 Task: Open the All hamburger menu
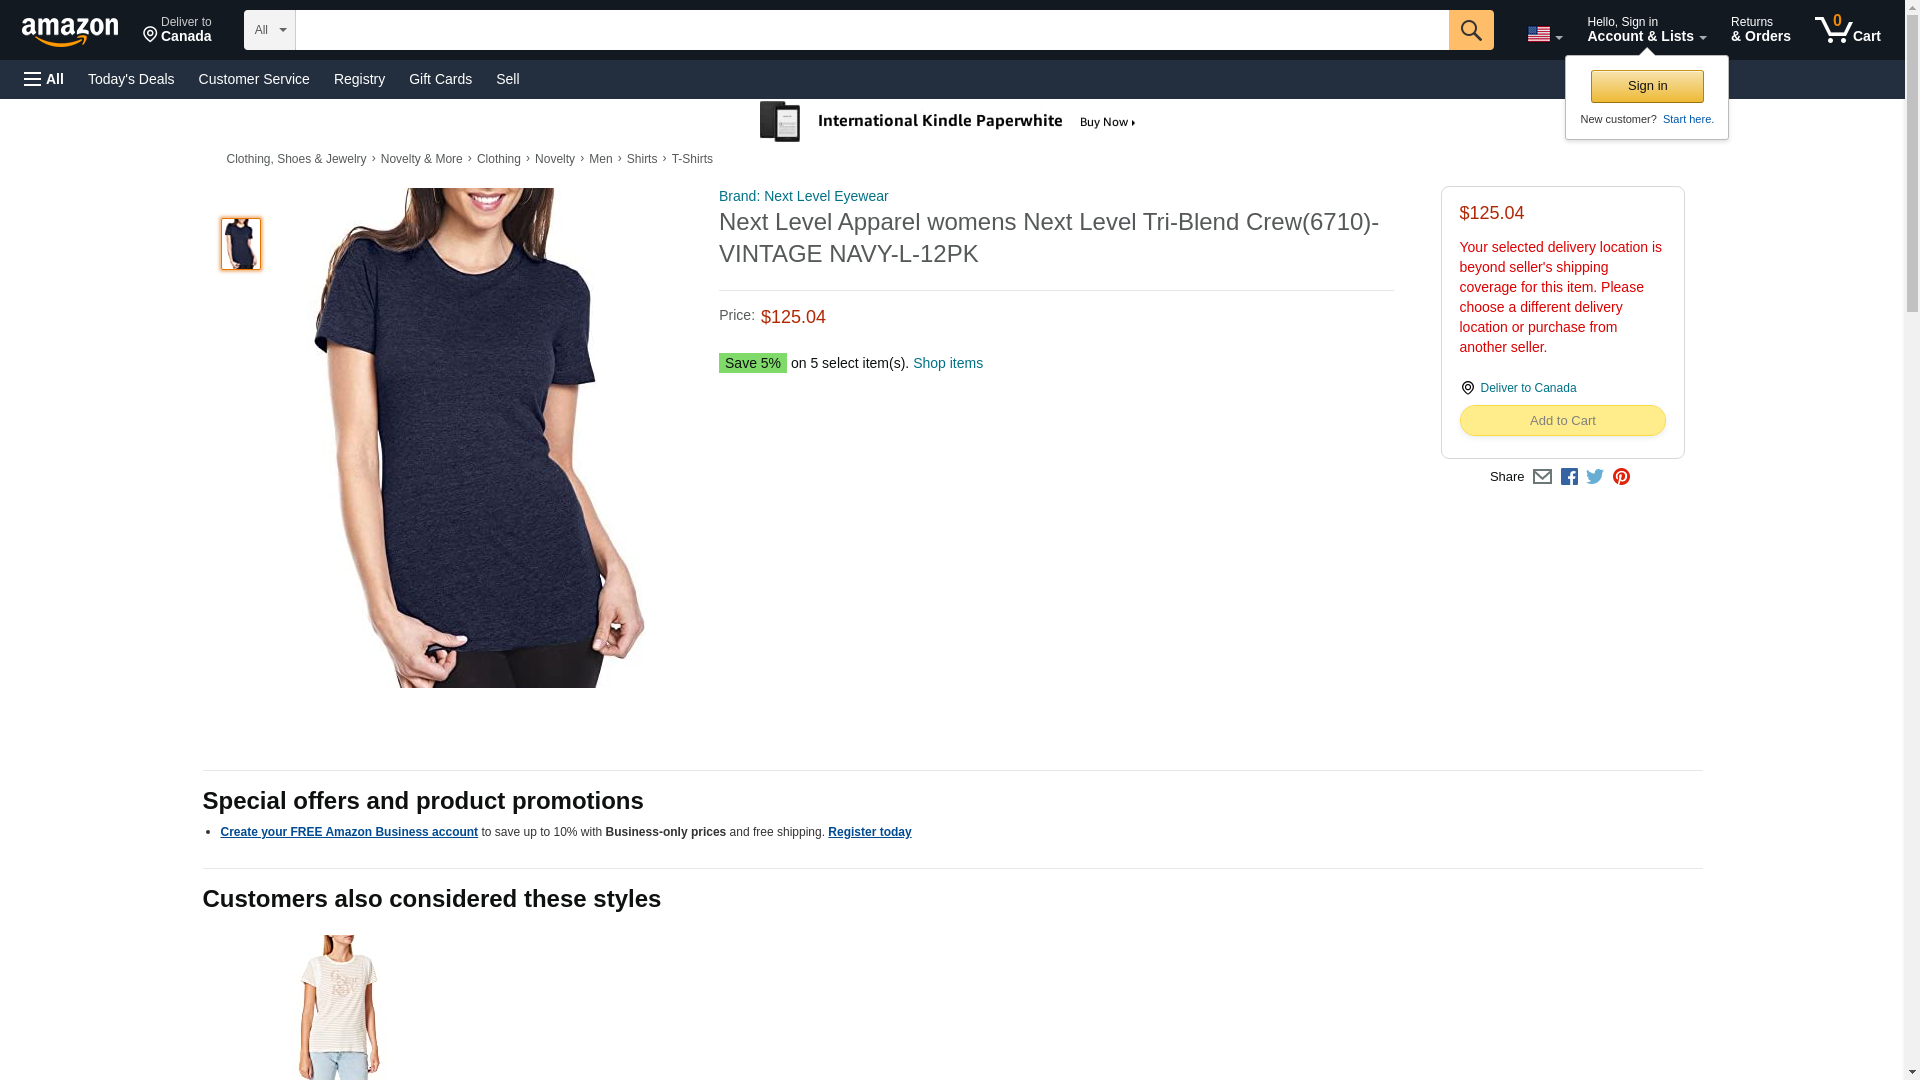pos(44,79)
